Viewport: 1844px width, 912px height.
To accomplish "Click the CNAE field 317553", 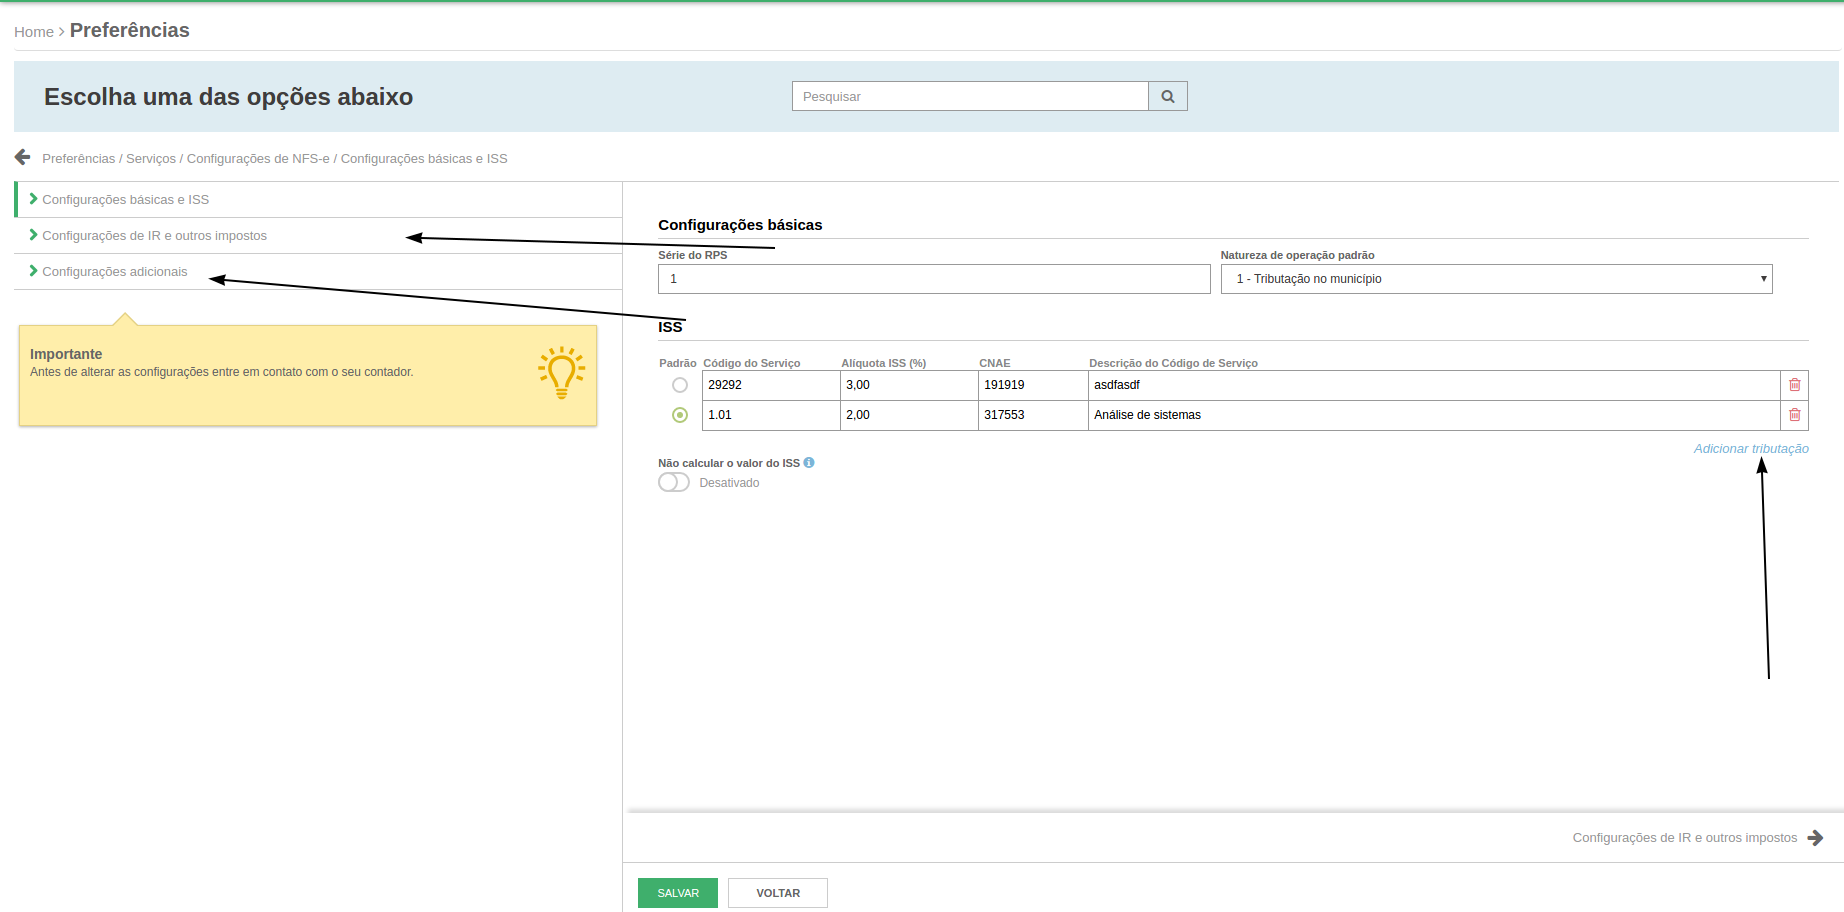I will coord(1033,415).
